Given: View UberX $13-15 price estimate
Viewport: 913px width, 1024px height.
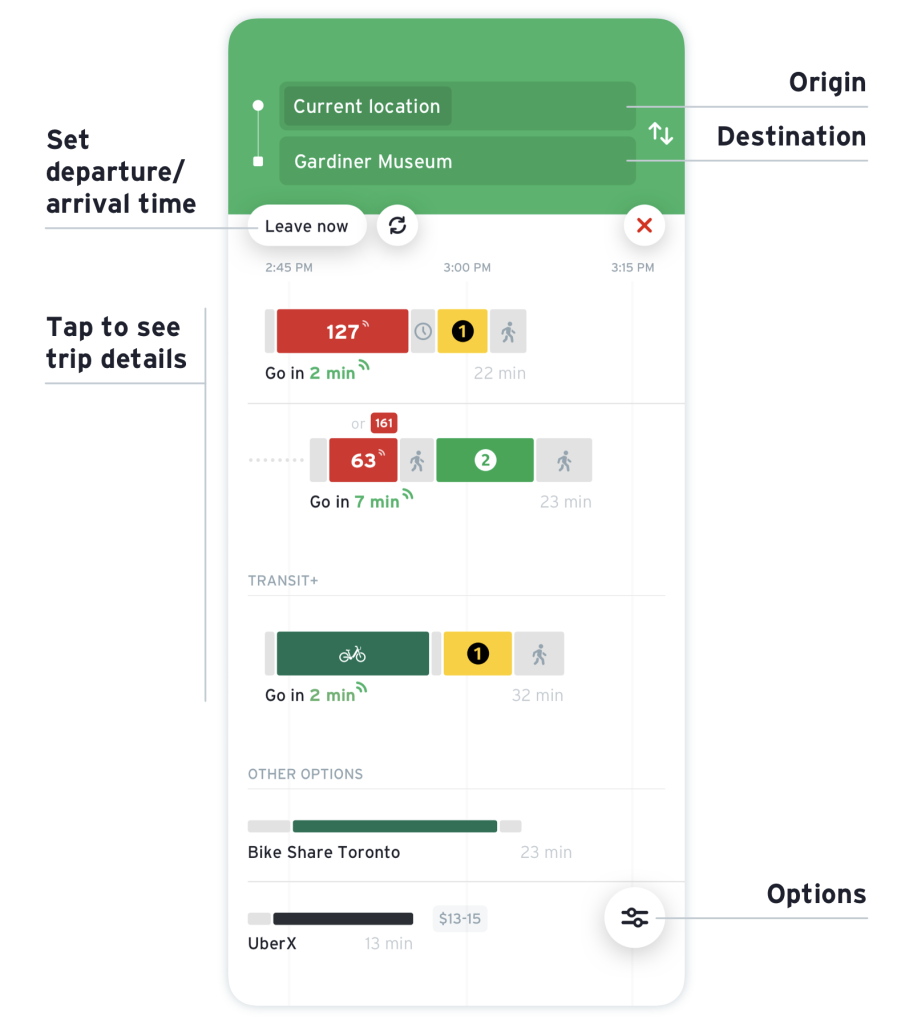Looking at the screenshot, I should pos(460,919).
